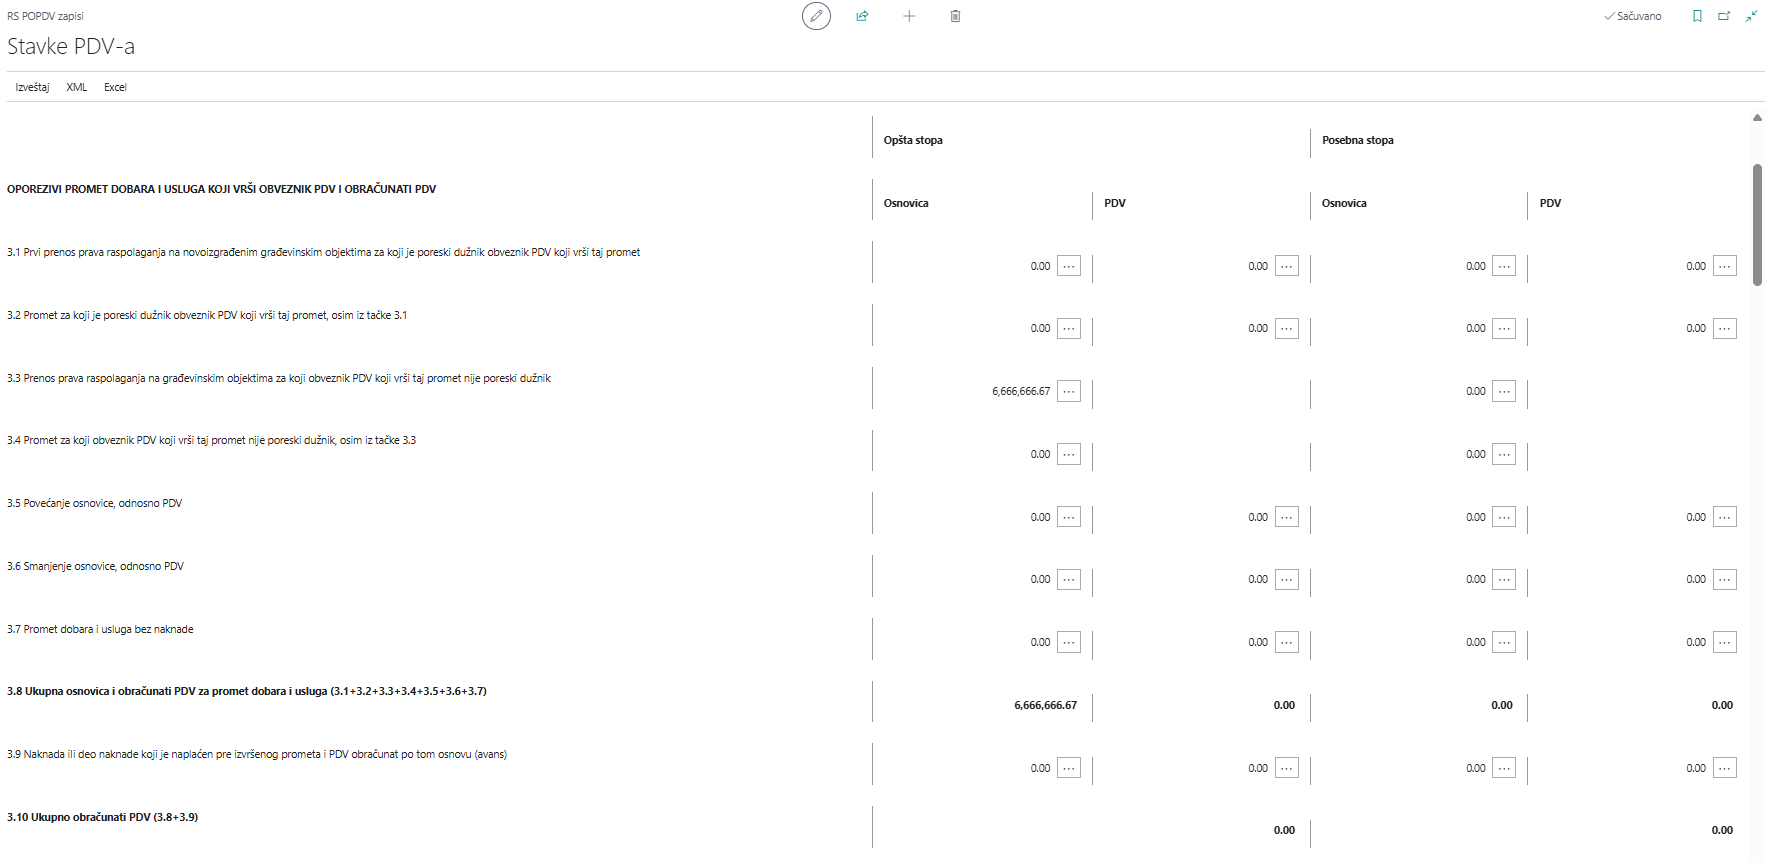Open page in new window icon
This screenshot has width=1778, height=863.
pos(1724,16)
